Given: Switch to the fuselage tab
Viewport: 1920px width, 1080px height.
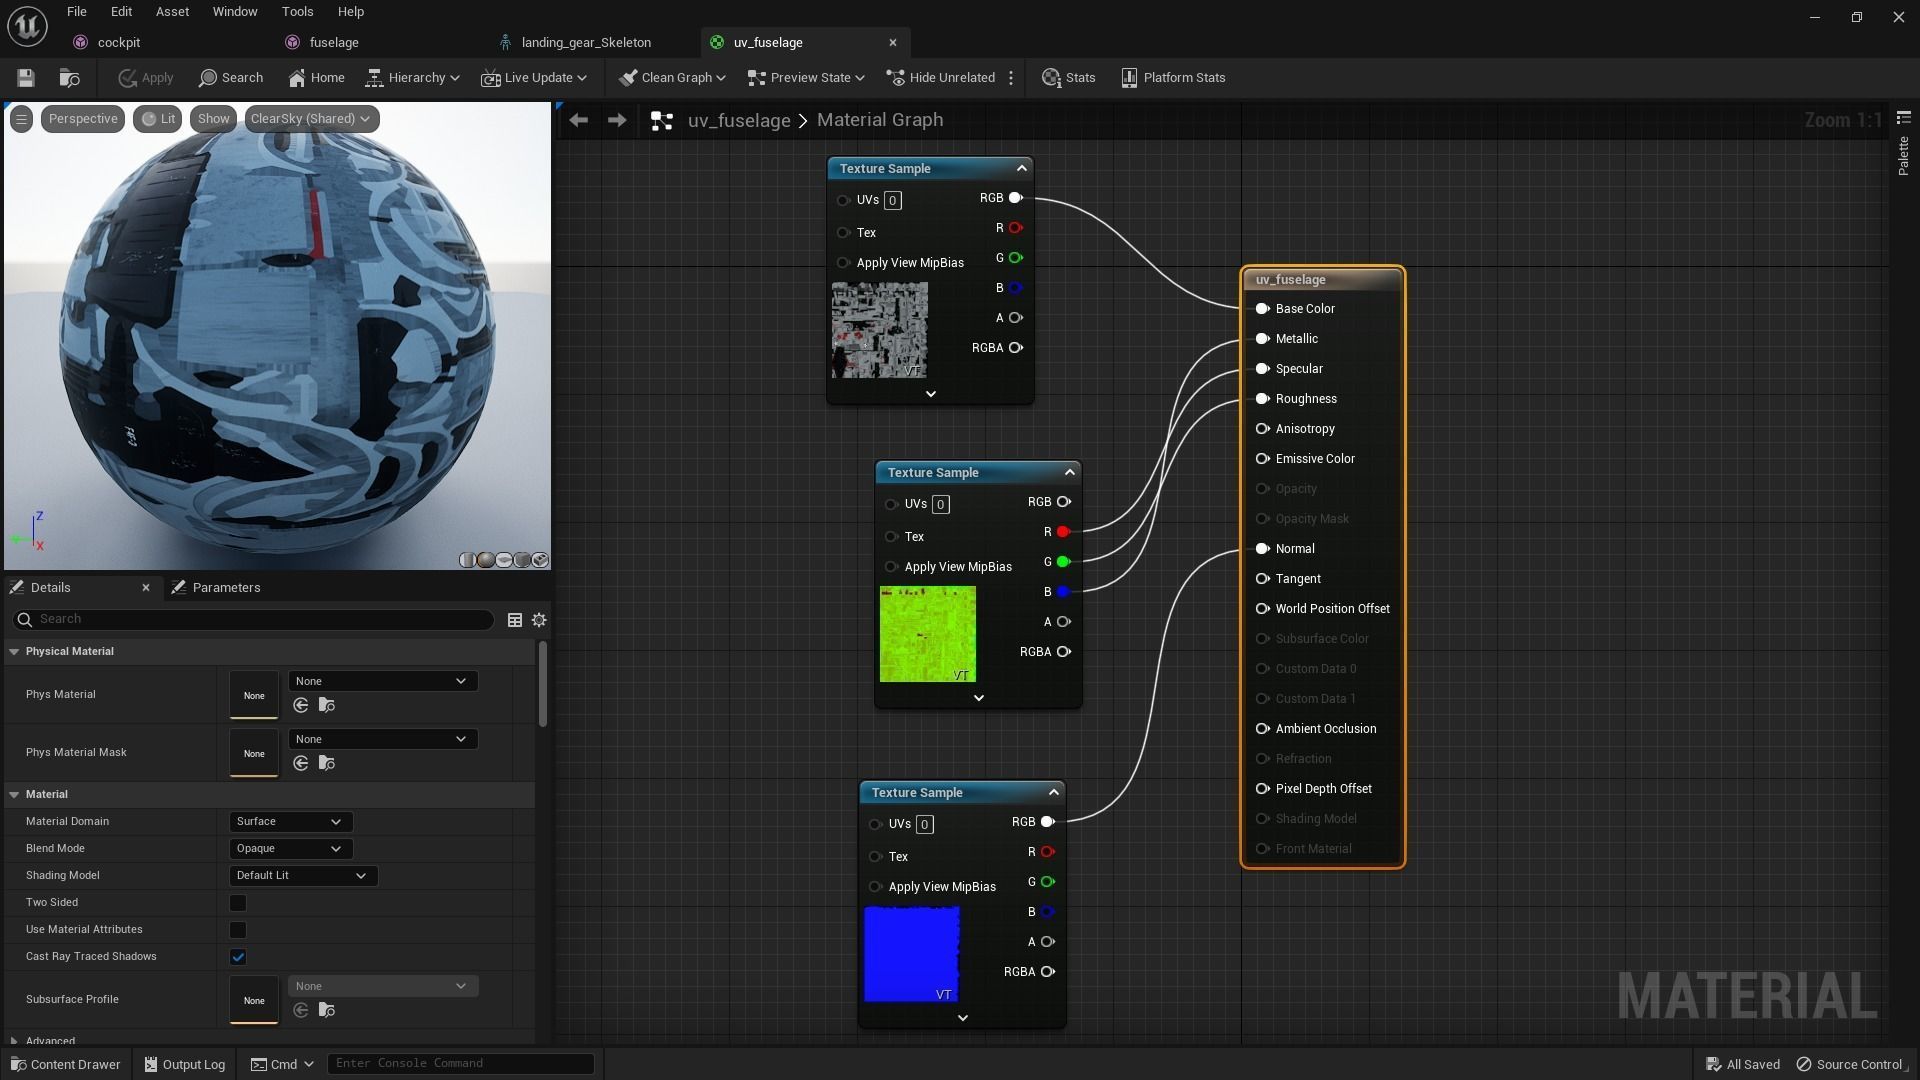Looking at the screenshot, I should (x=334, y=43).
